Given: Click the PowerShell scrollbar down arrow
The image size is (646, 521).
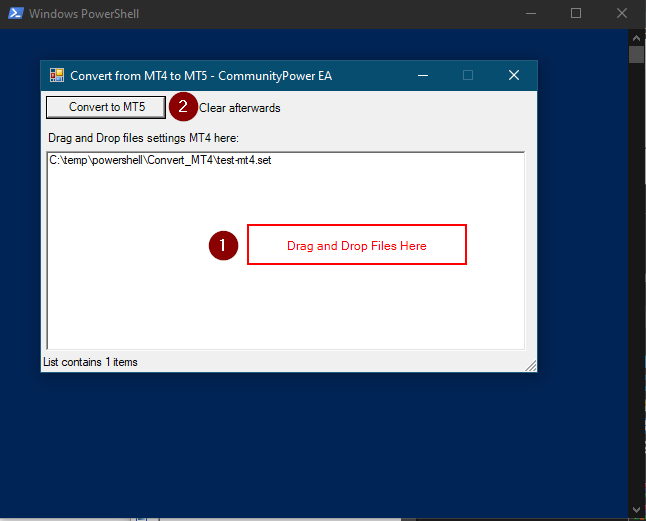Looking at the screenshot, I should coord(637,510).
